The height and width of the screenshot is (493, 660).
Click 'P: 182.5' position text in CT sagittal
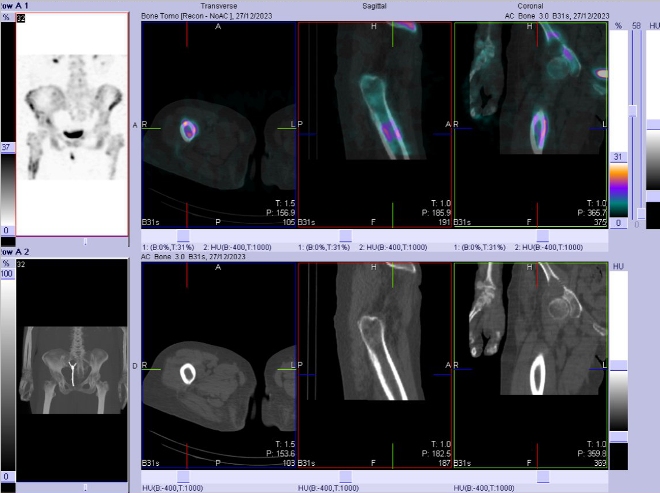pyautogui.click(x=436, y=454)
